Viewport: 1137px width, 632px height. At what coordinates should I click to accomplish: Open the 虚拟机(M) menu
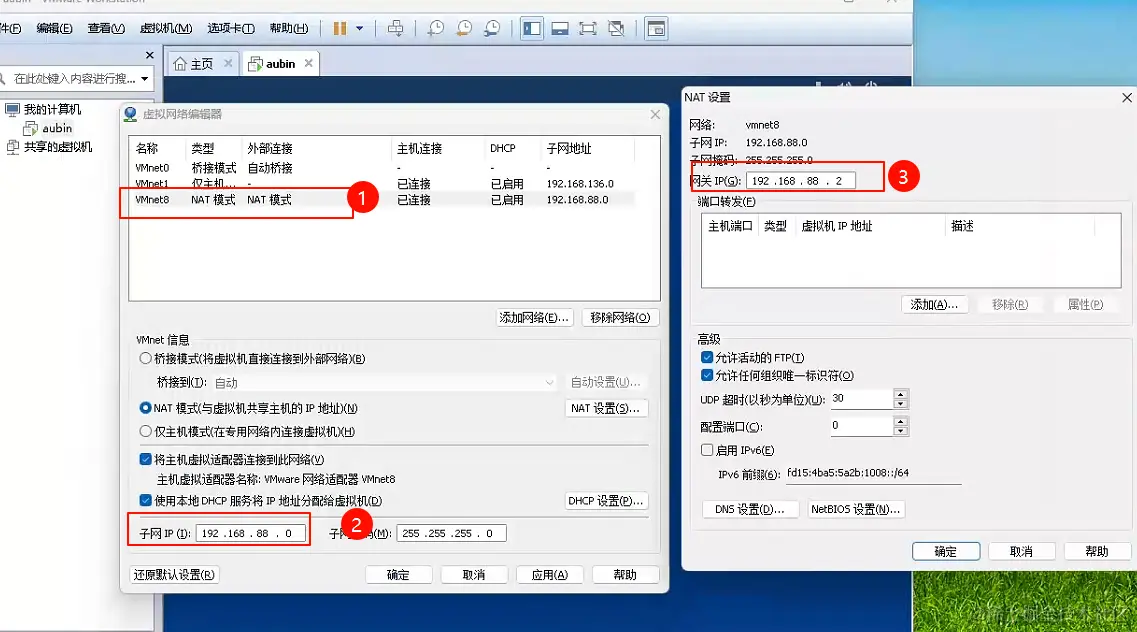[x=166, y=28]
